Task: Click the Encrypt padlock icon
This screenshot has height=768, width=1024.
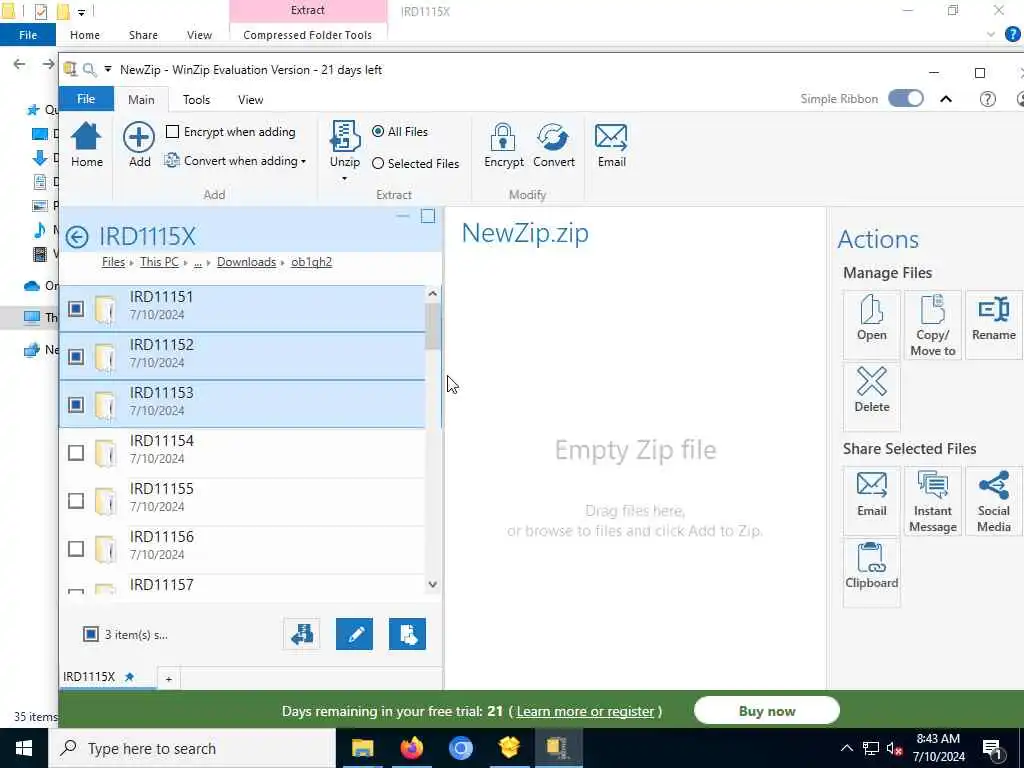Action: 504,145
